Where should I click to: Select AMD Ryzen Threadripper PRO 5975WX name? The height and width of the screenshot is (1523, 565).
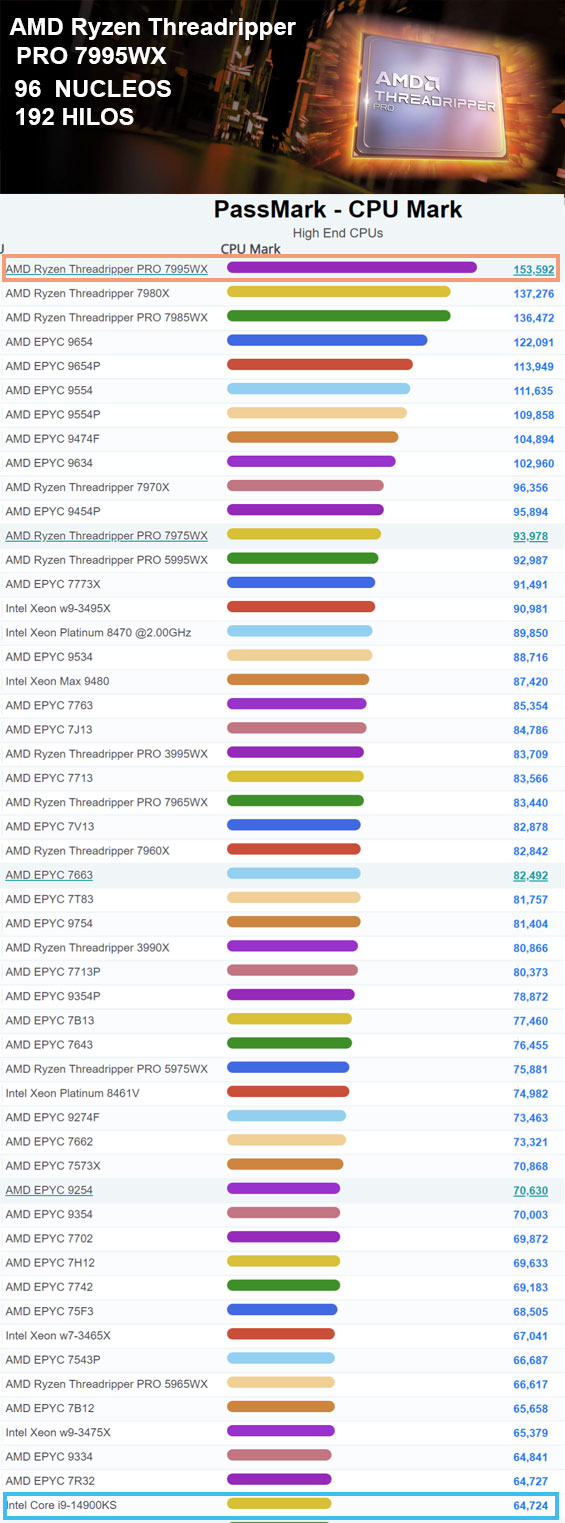pyautogui.click(x=107, y=1069)
